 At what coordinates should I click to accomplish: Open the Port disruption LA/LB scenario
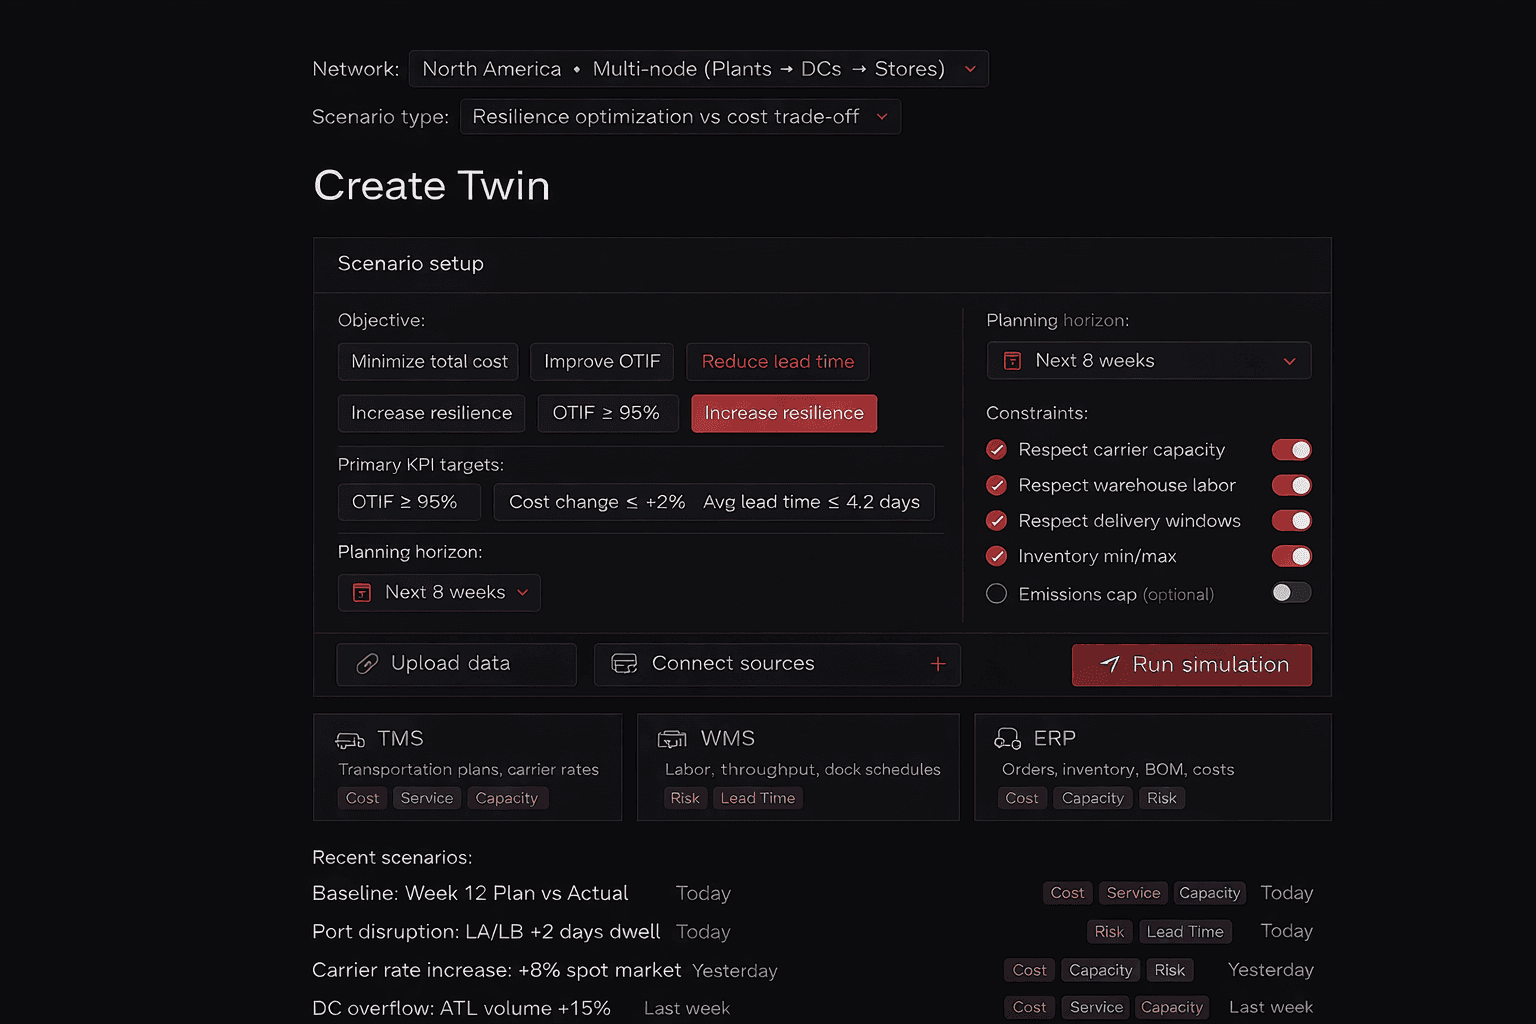pyautogui.click(x=485, y=931)
